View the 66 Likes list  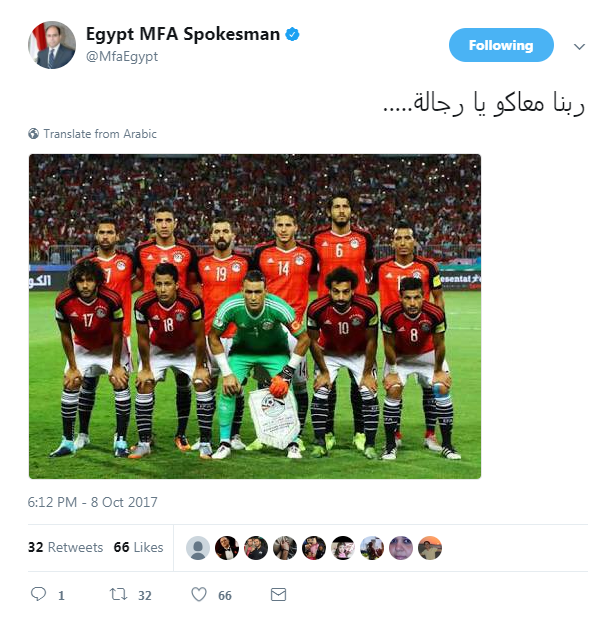click(x=138, y=547)
